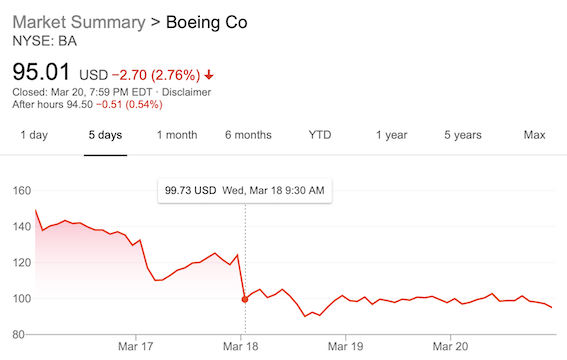Image resolution: width=567 pixels, height=360 pixels.
Task: Show the YTD chart range
Action: click(320, 135)
